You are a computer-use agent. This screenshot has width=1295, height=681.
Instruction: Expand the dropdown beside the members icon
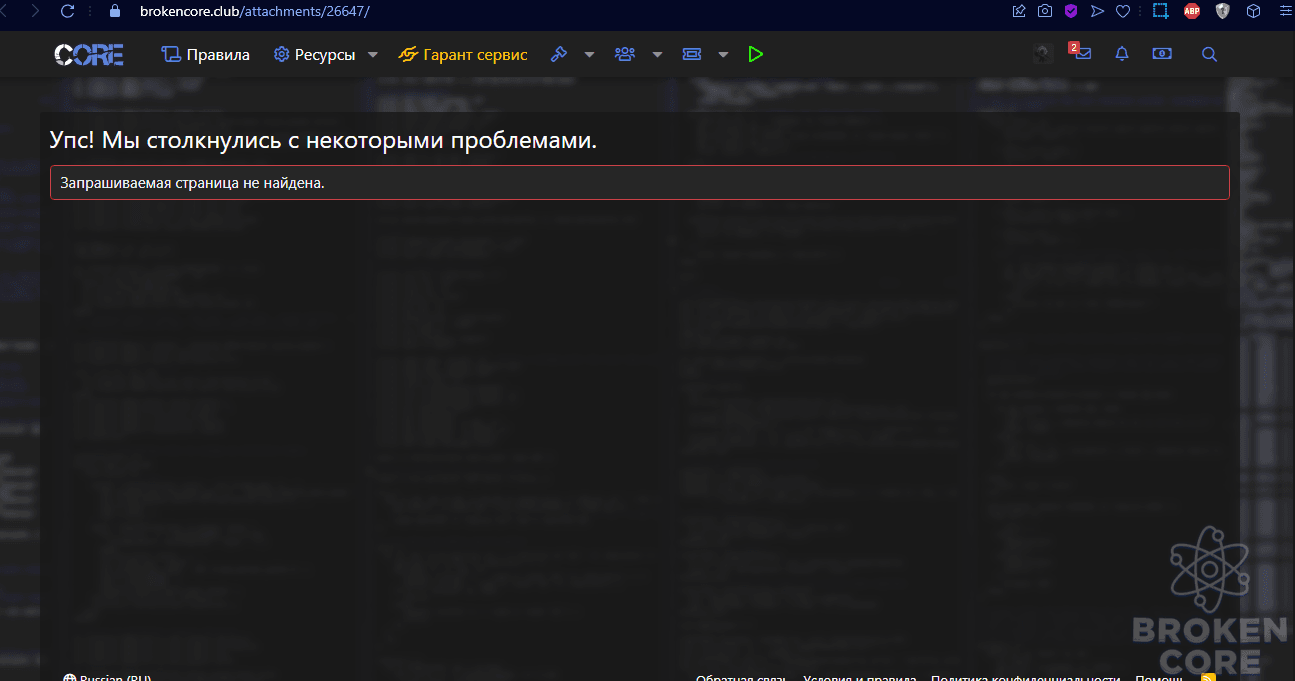(x=657, y=55)
